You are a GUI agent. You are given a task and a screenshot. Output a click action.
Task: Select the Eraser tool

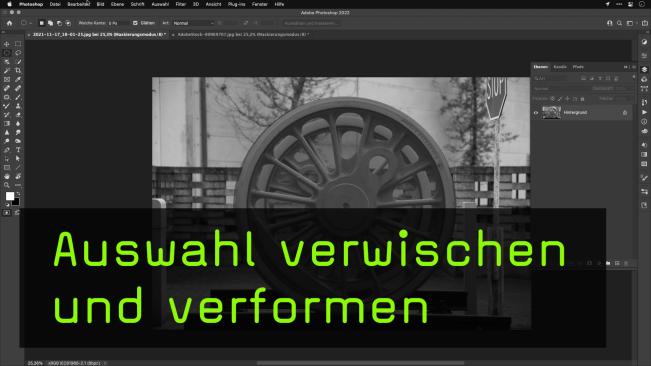pos(18,115)
